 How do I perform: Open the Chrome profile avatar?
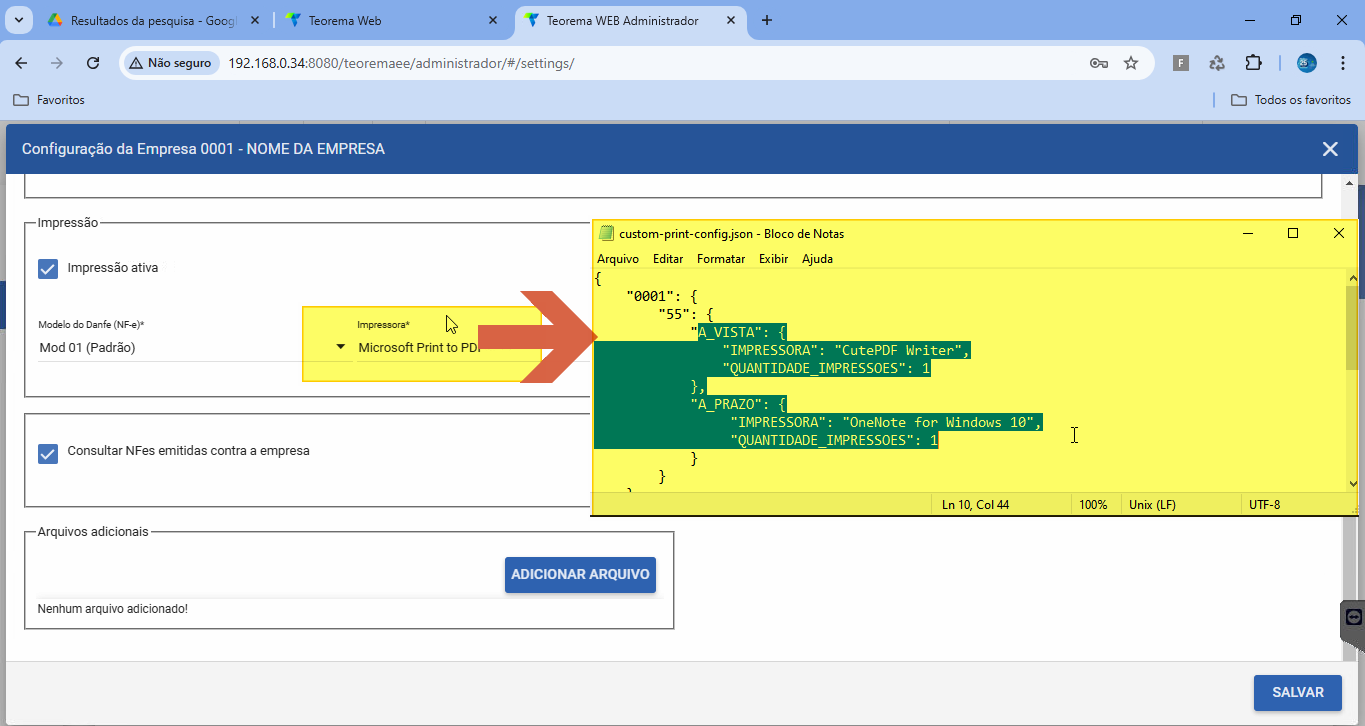1307,63
